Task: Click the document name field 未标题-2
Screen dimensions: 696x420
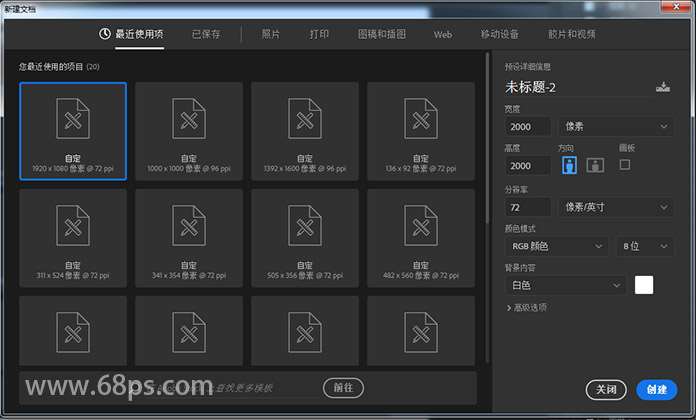Action: pos(577,87)
